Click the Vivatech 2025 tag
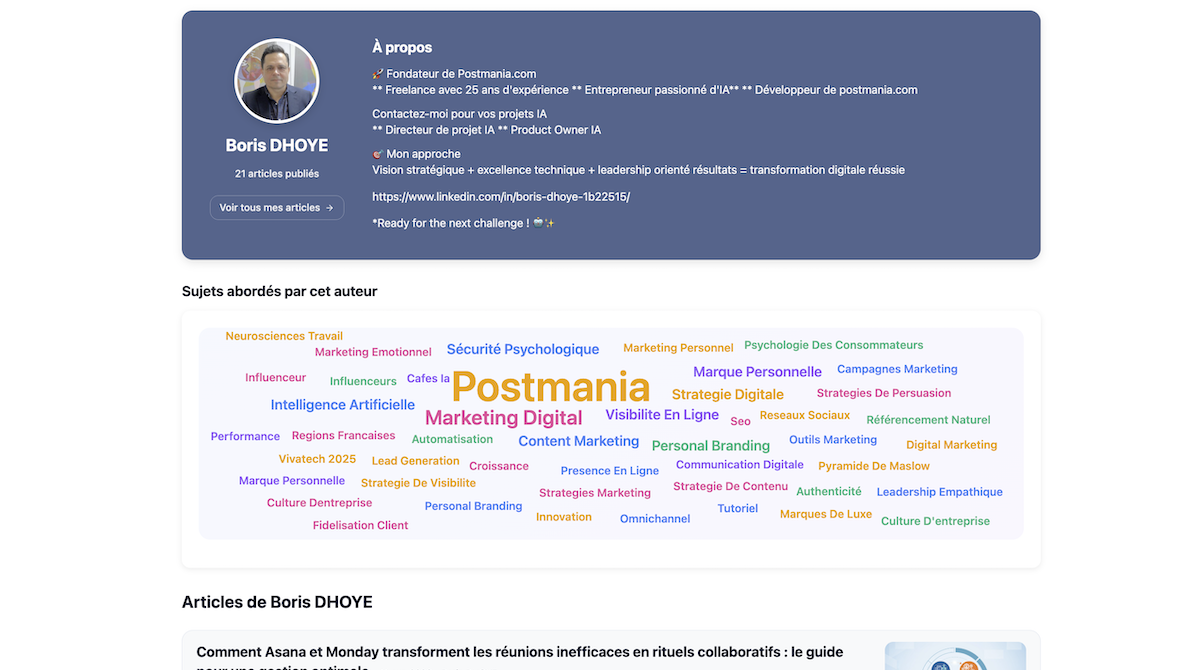 pos(317,459)
